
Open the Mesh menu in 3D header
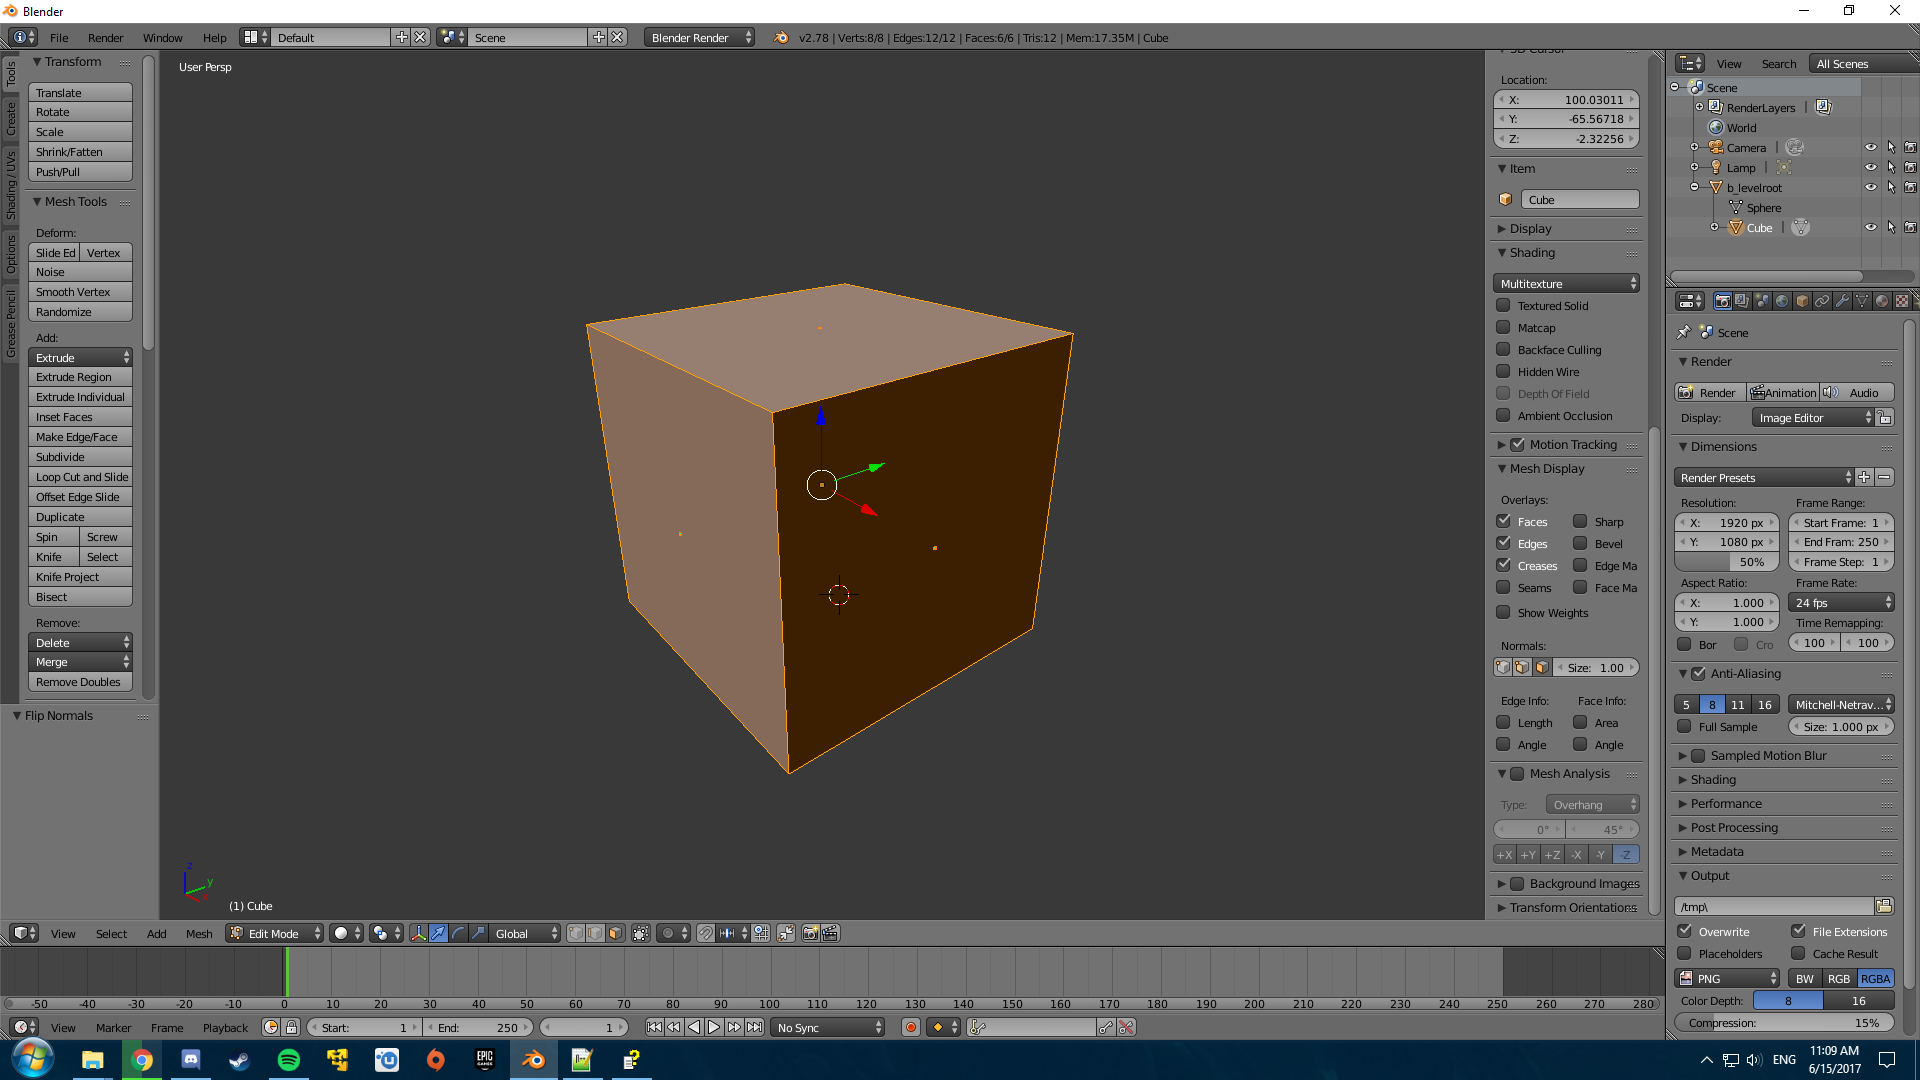[199, 934]
